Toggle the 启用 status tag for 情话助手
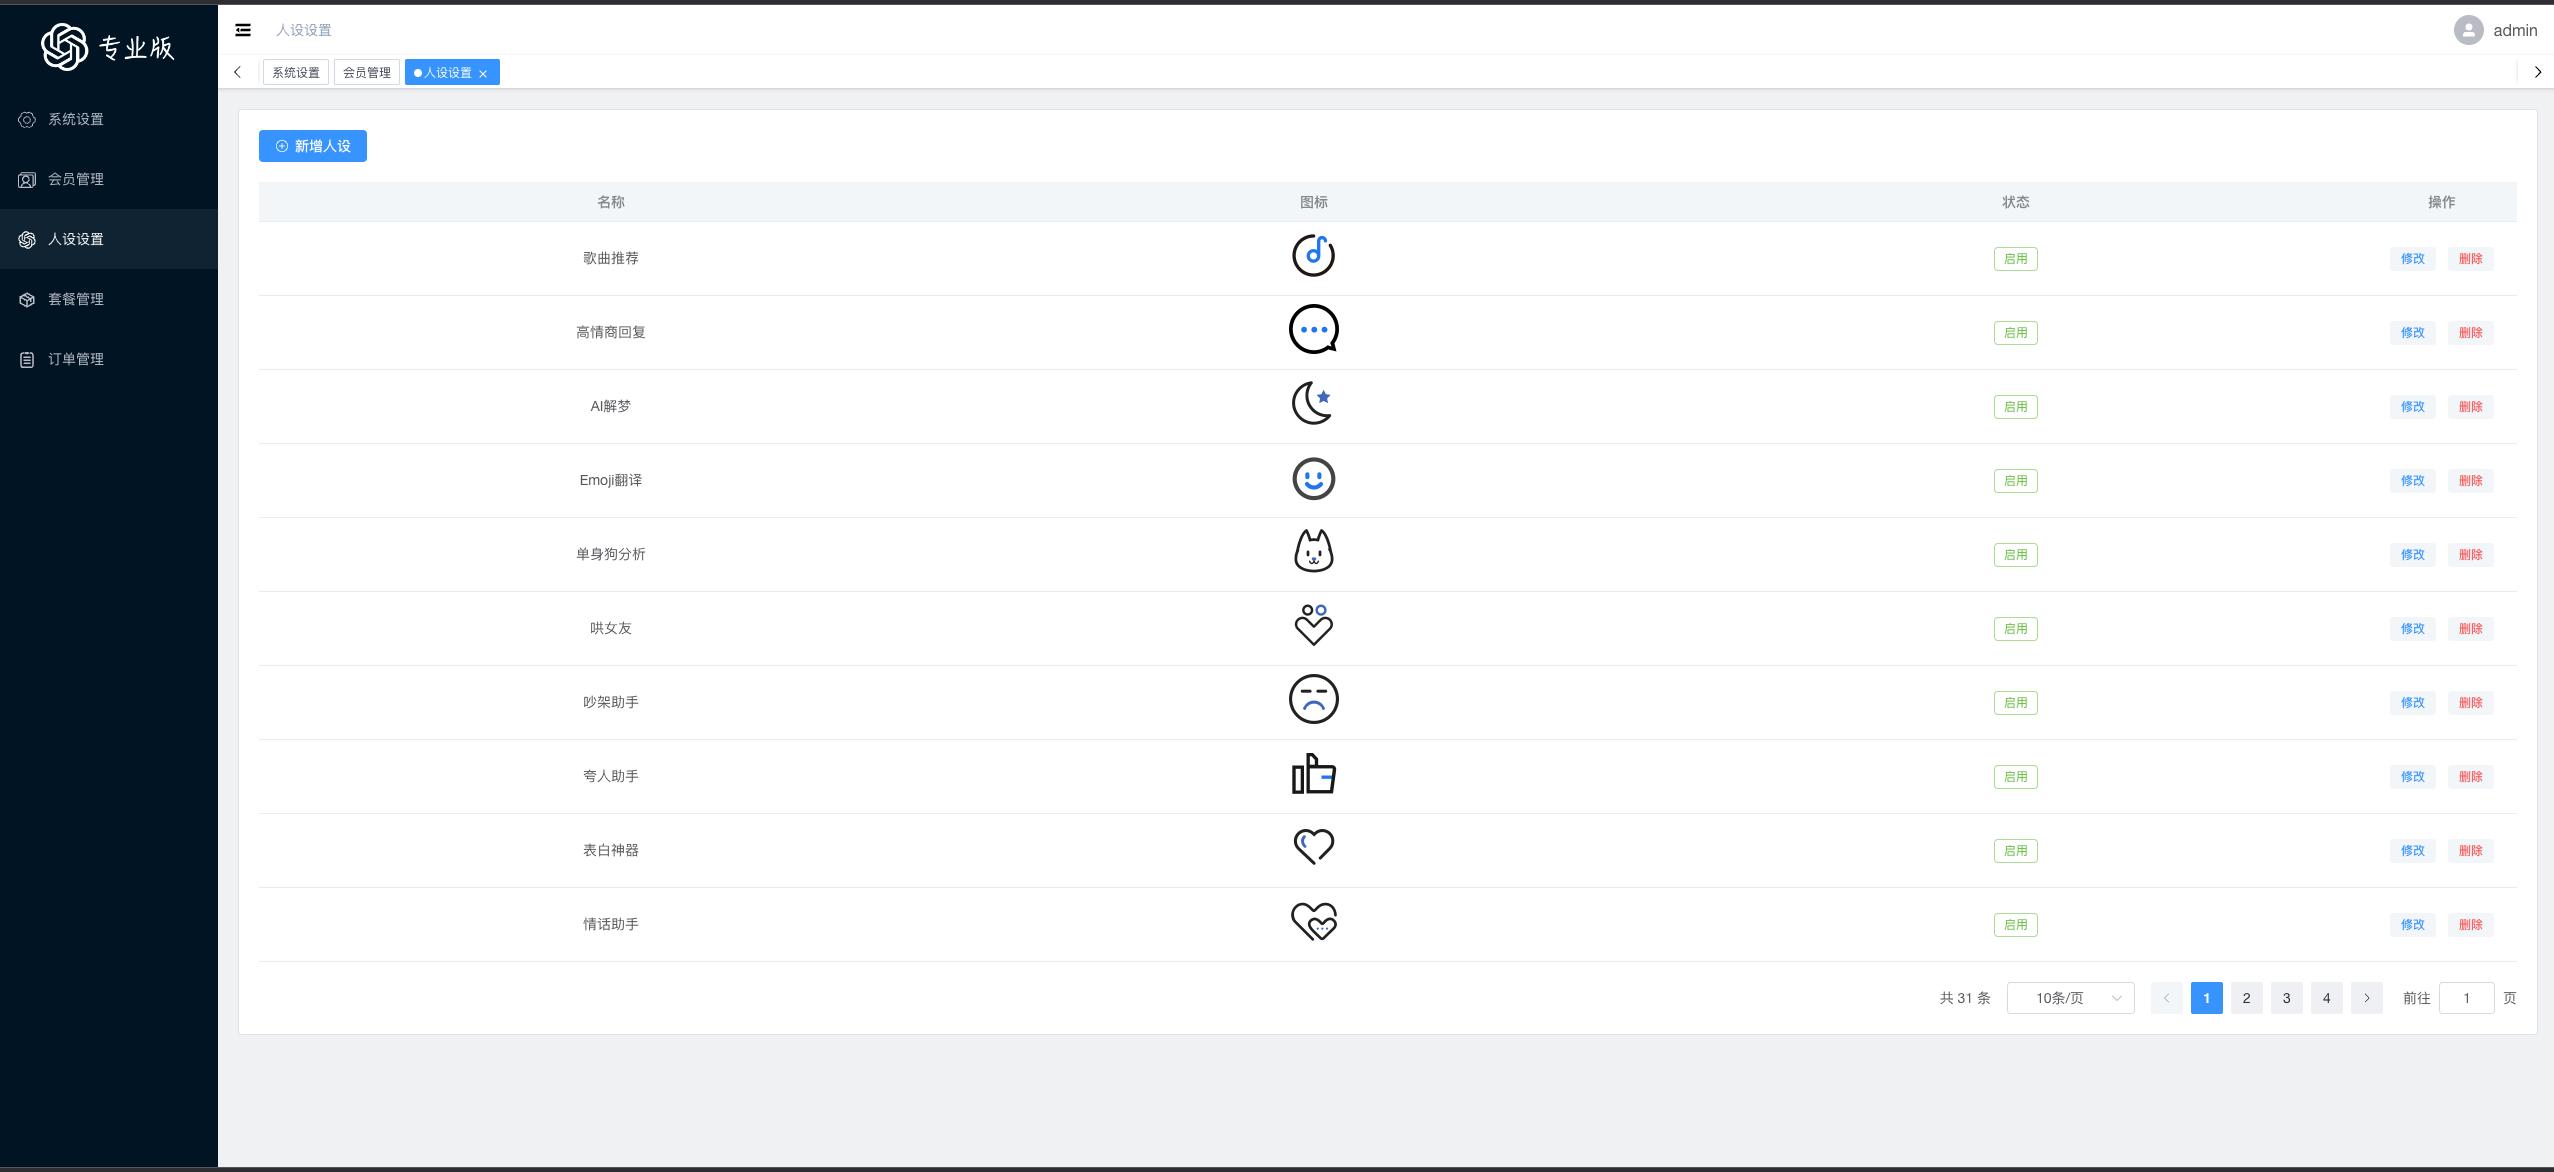 (2015, 925)
